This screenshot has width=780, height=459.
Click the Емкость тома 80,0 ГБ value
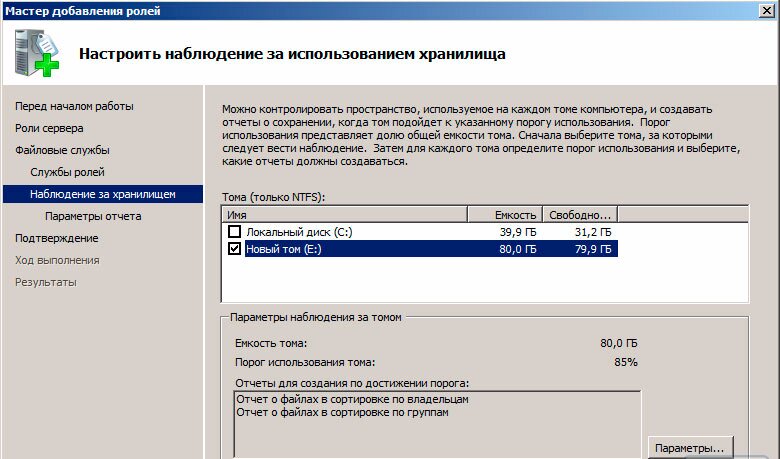(619, 343)
